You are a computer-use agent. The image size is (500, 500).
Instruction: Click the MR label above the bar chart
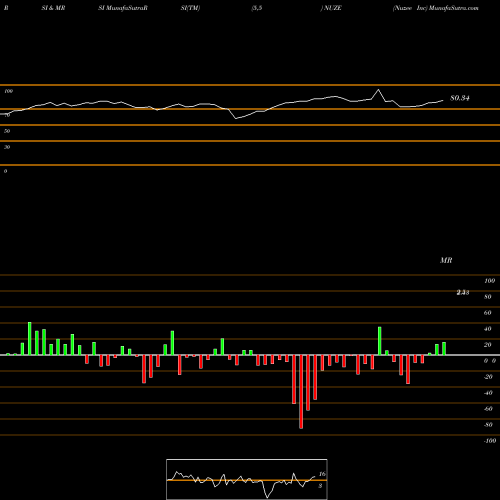(x=446, y=260)
